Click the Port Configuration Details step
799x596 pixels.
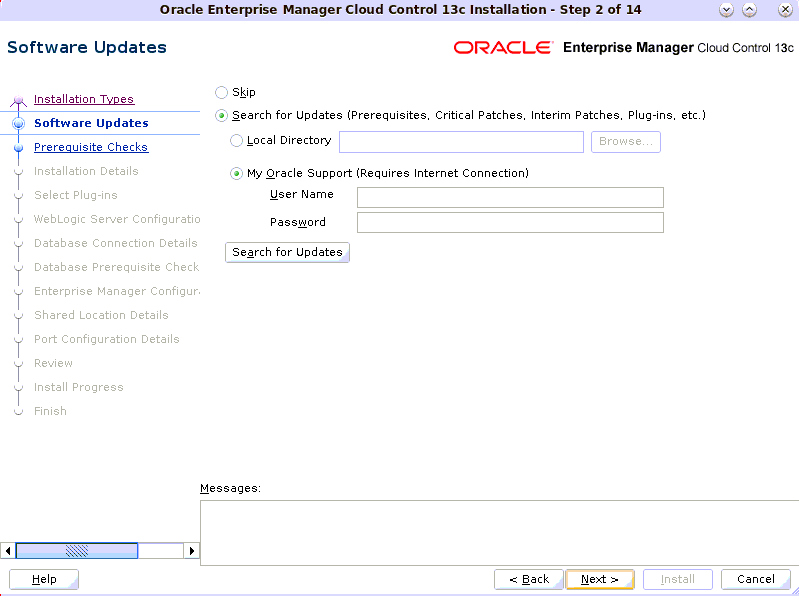pos(106,338)
